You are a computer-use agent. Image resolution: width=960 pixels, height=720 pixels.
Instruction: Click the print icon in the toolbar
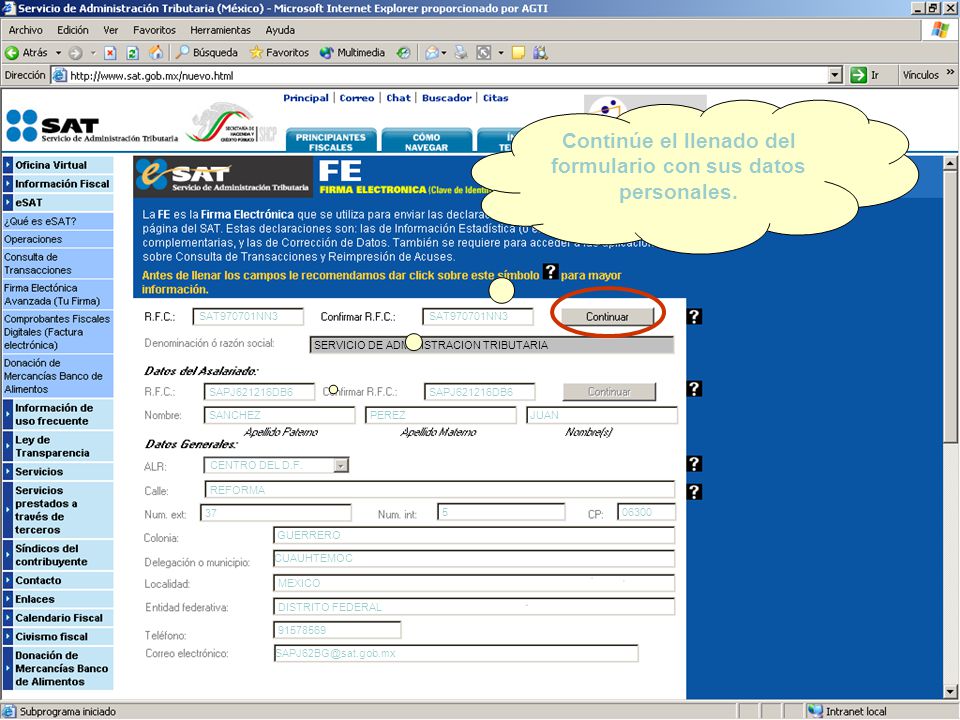(461, 53)
